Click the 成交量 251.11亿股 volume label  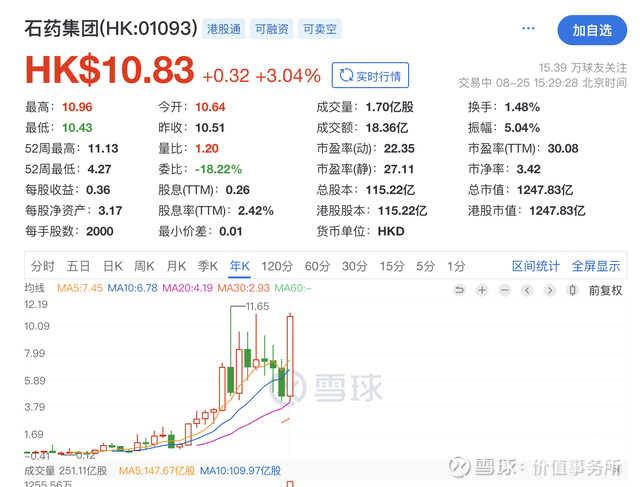66,471
